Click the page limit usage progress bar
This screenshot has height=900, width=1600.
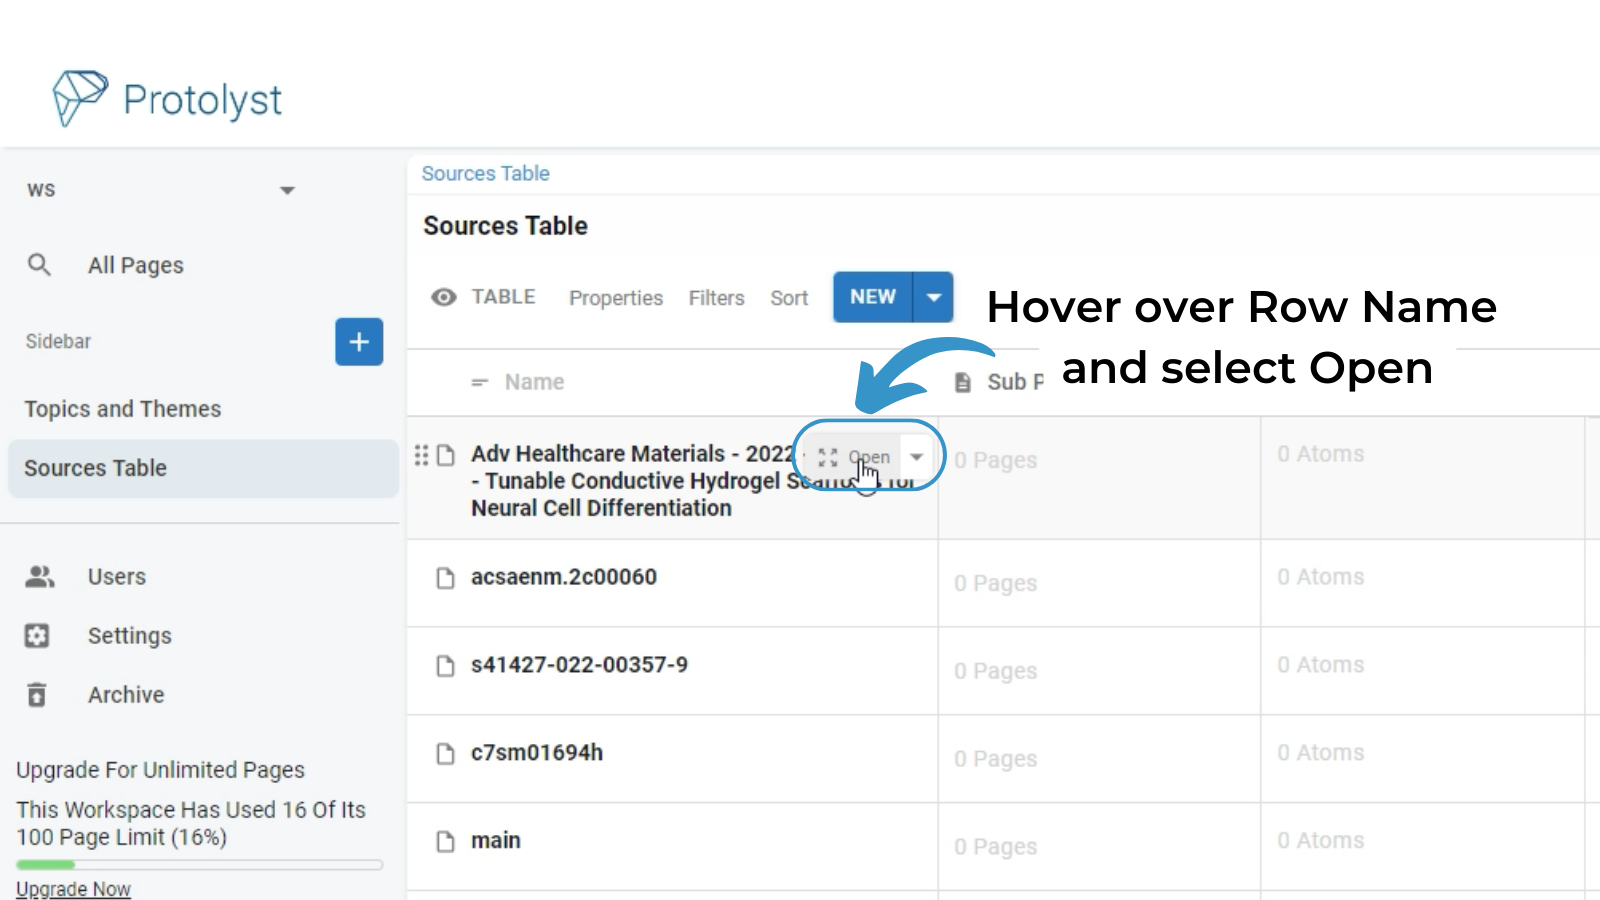(x=200, y=864)
